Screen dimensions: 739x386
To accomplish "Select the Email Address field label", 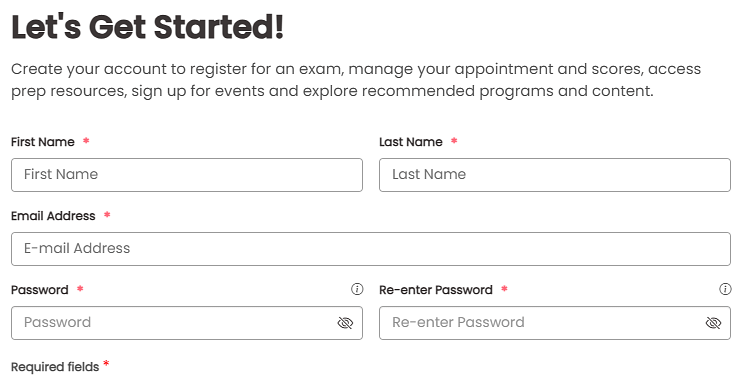I will click(53, 216).
